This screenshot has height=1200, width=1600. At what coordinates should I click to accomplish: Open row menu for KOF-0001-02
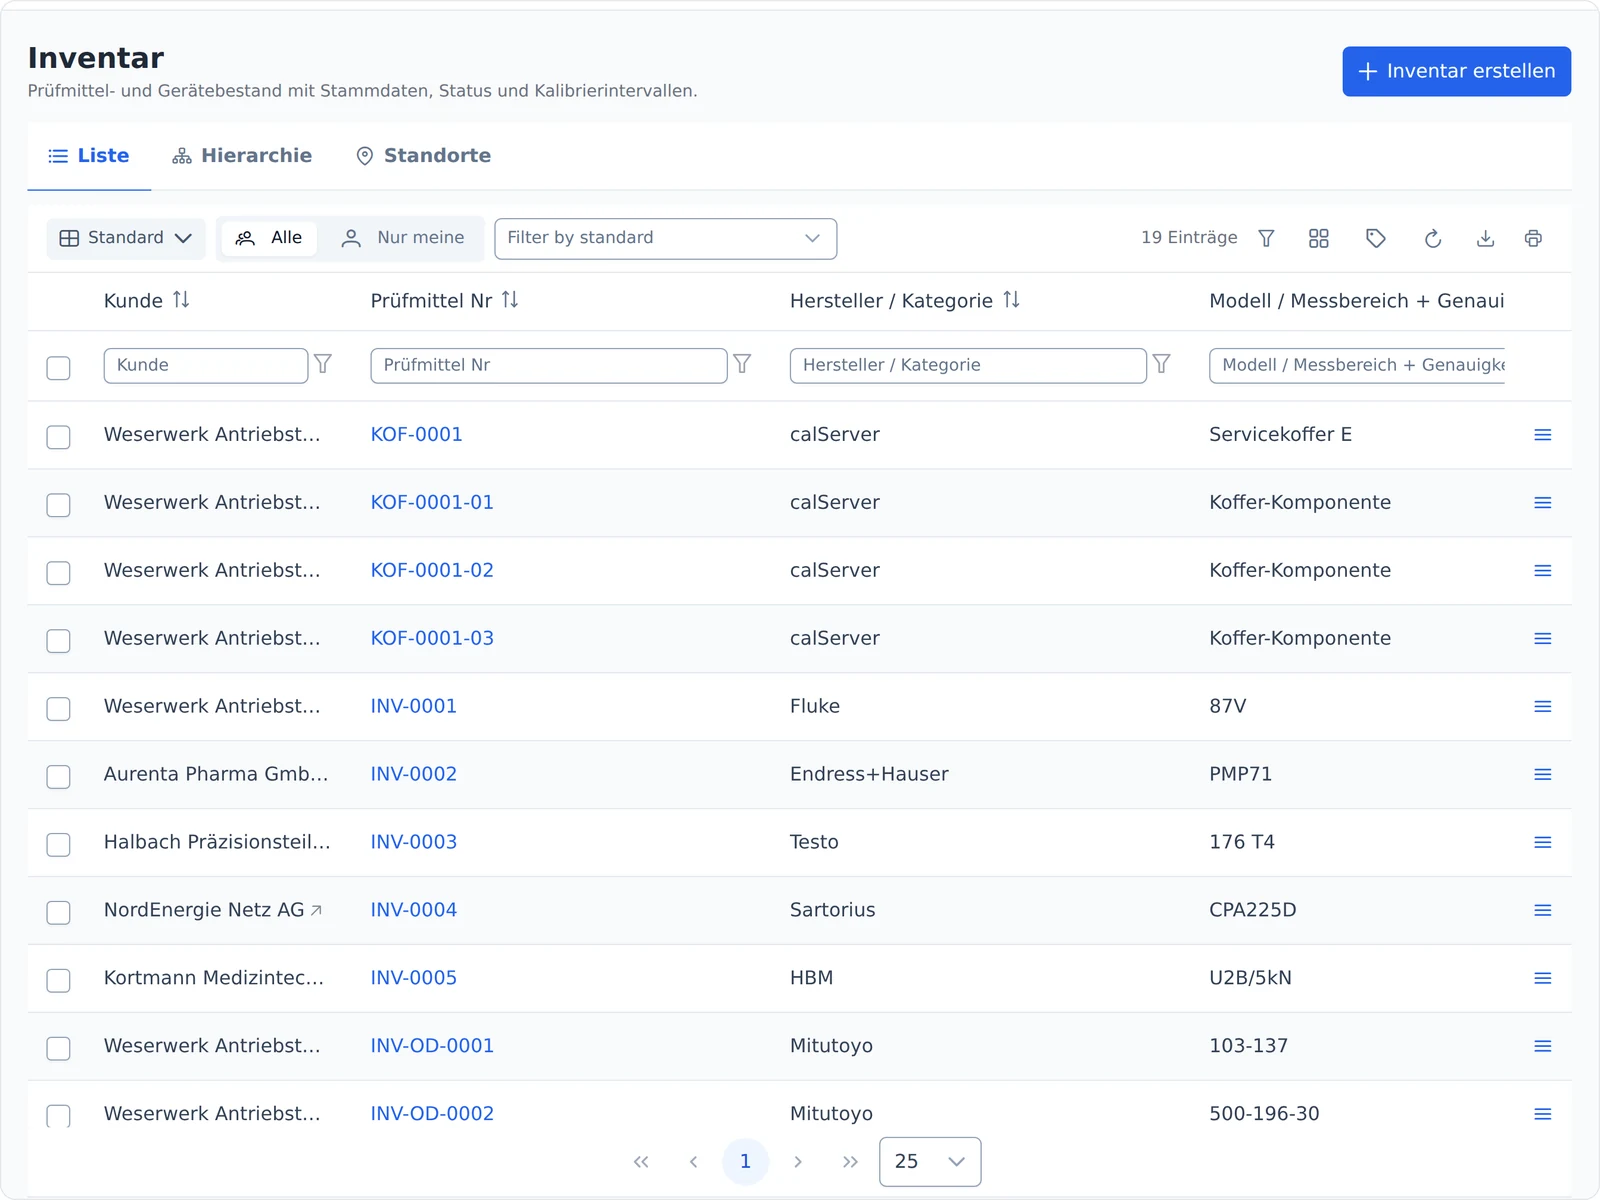click(1543, 571)
